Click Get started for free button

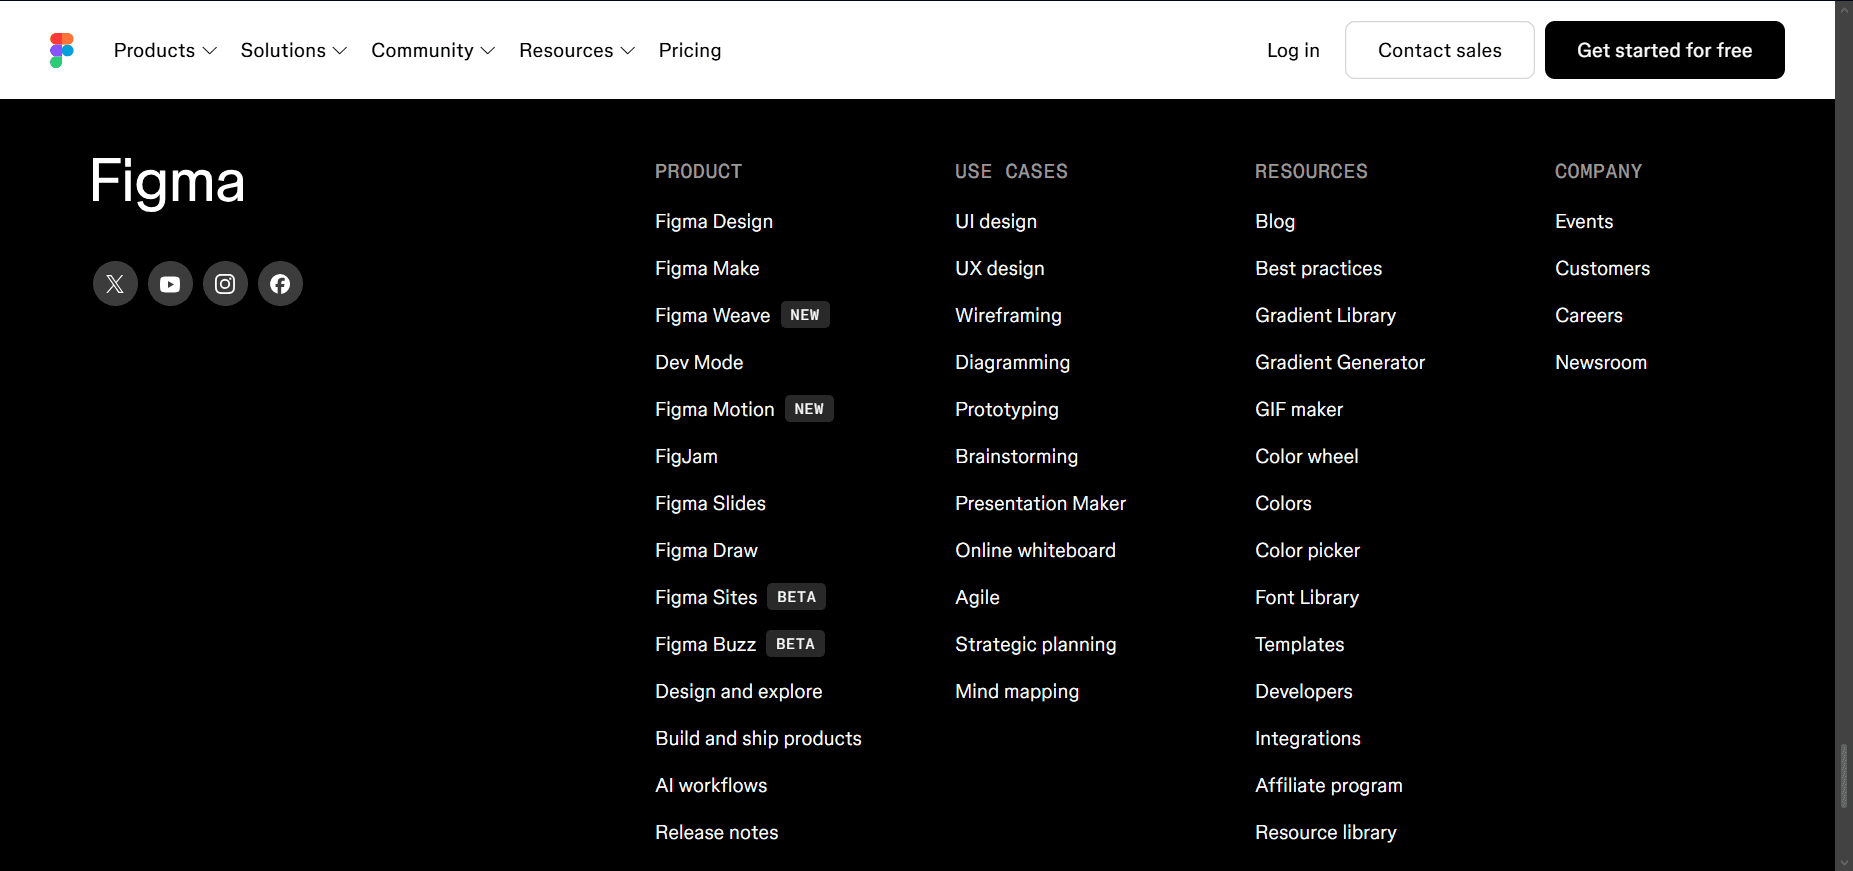(x=1665, y=50)
